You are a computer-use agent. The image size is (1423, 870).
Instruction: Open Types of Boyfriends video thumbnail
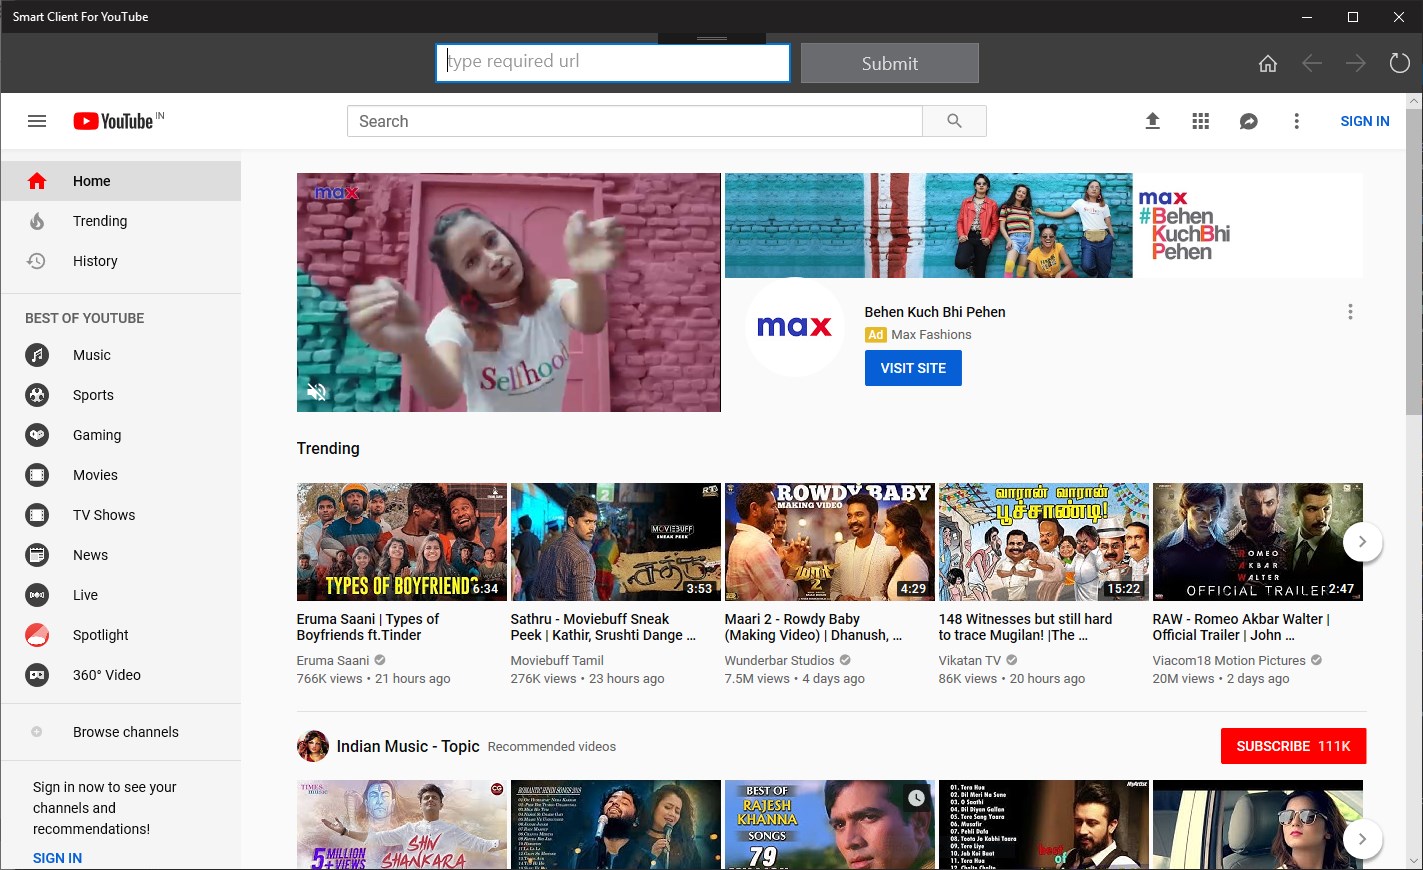click(x=402, y=542)
